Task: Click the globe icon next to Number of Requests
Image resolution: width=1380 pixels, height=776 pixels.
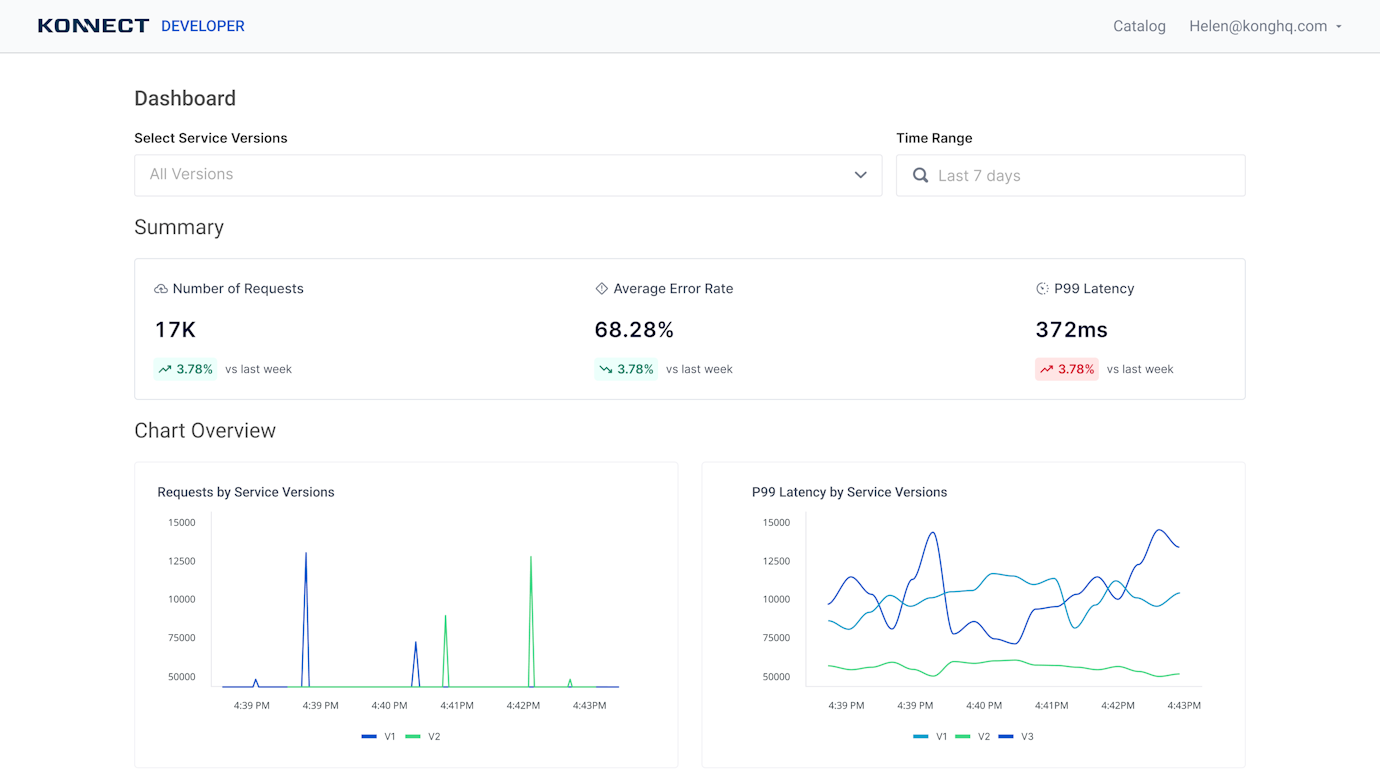Action: (160, 288)
